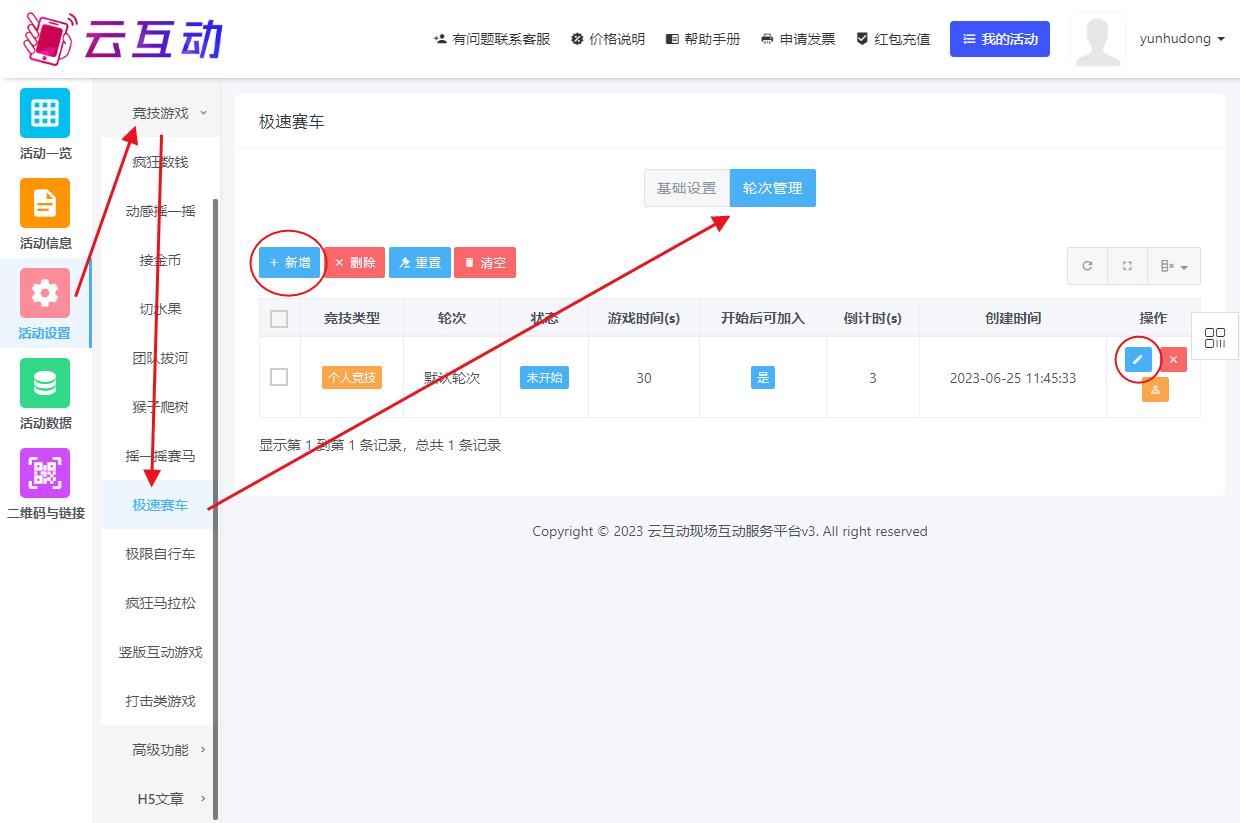Image resolution: width=1240 pixels, height=823 pixels.
Task: Select 极限自行车 in the game menu
Action: coord(160,554)
